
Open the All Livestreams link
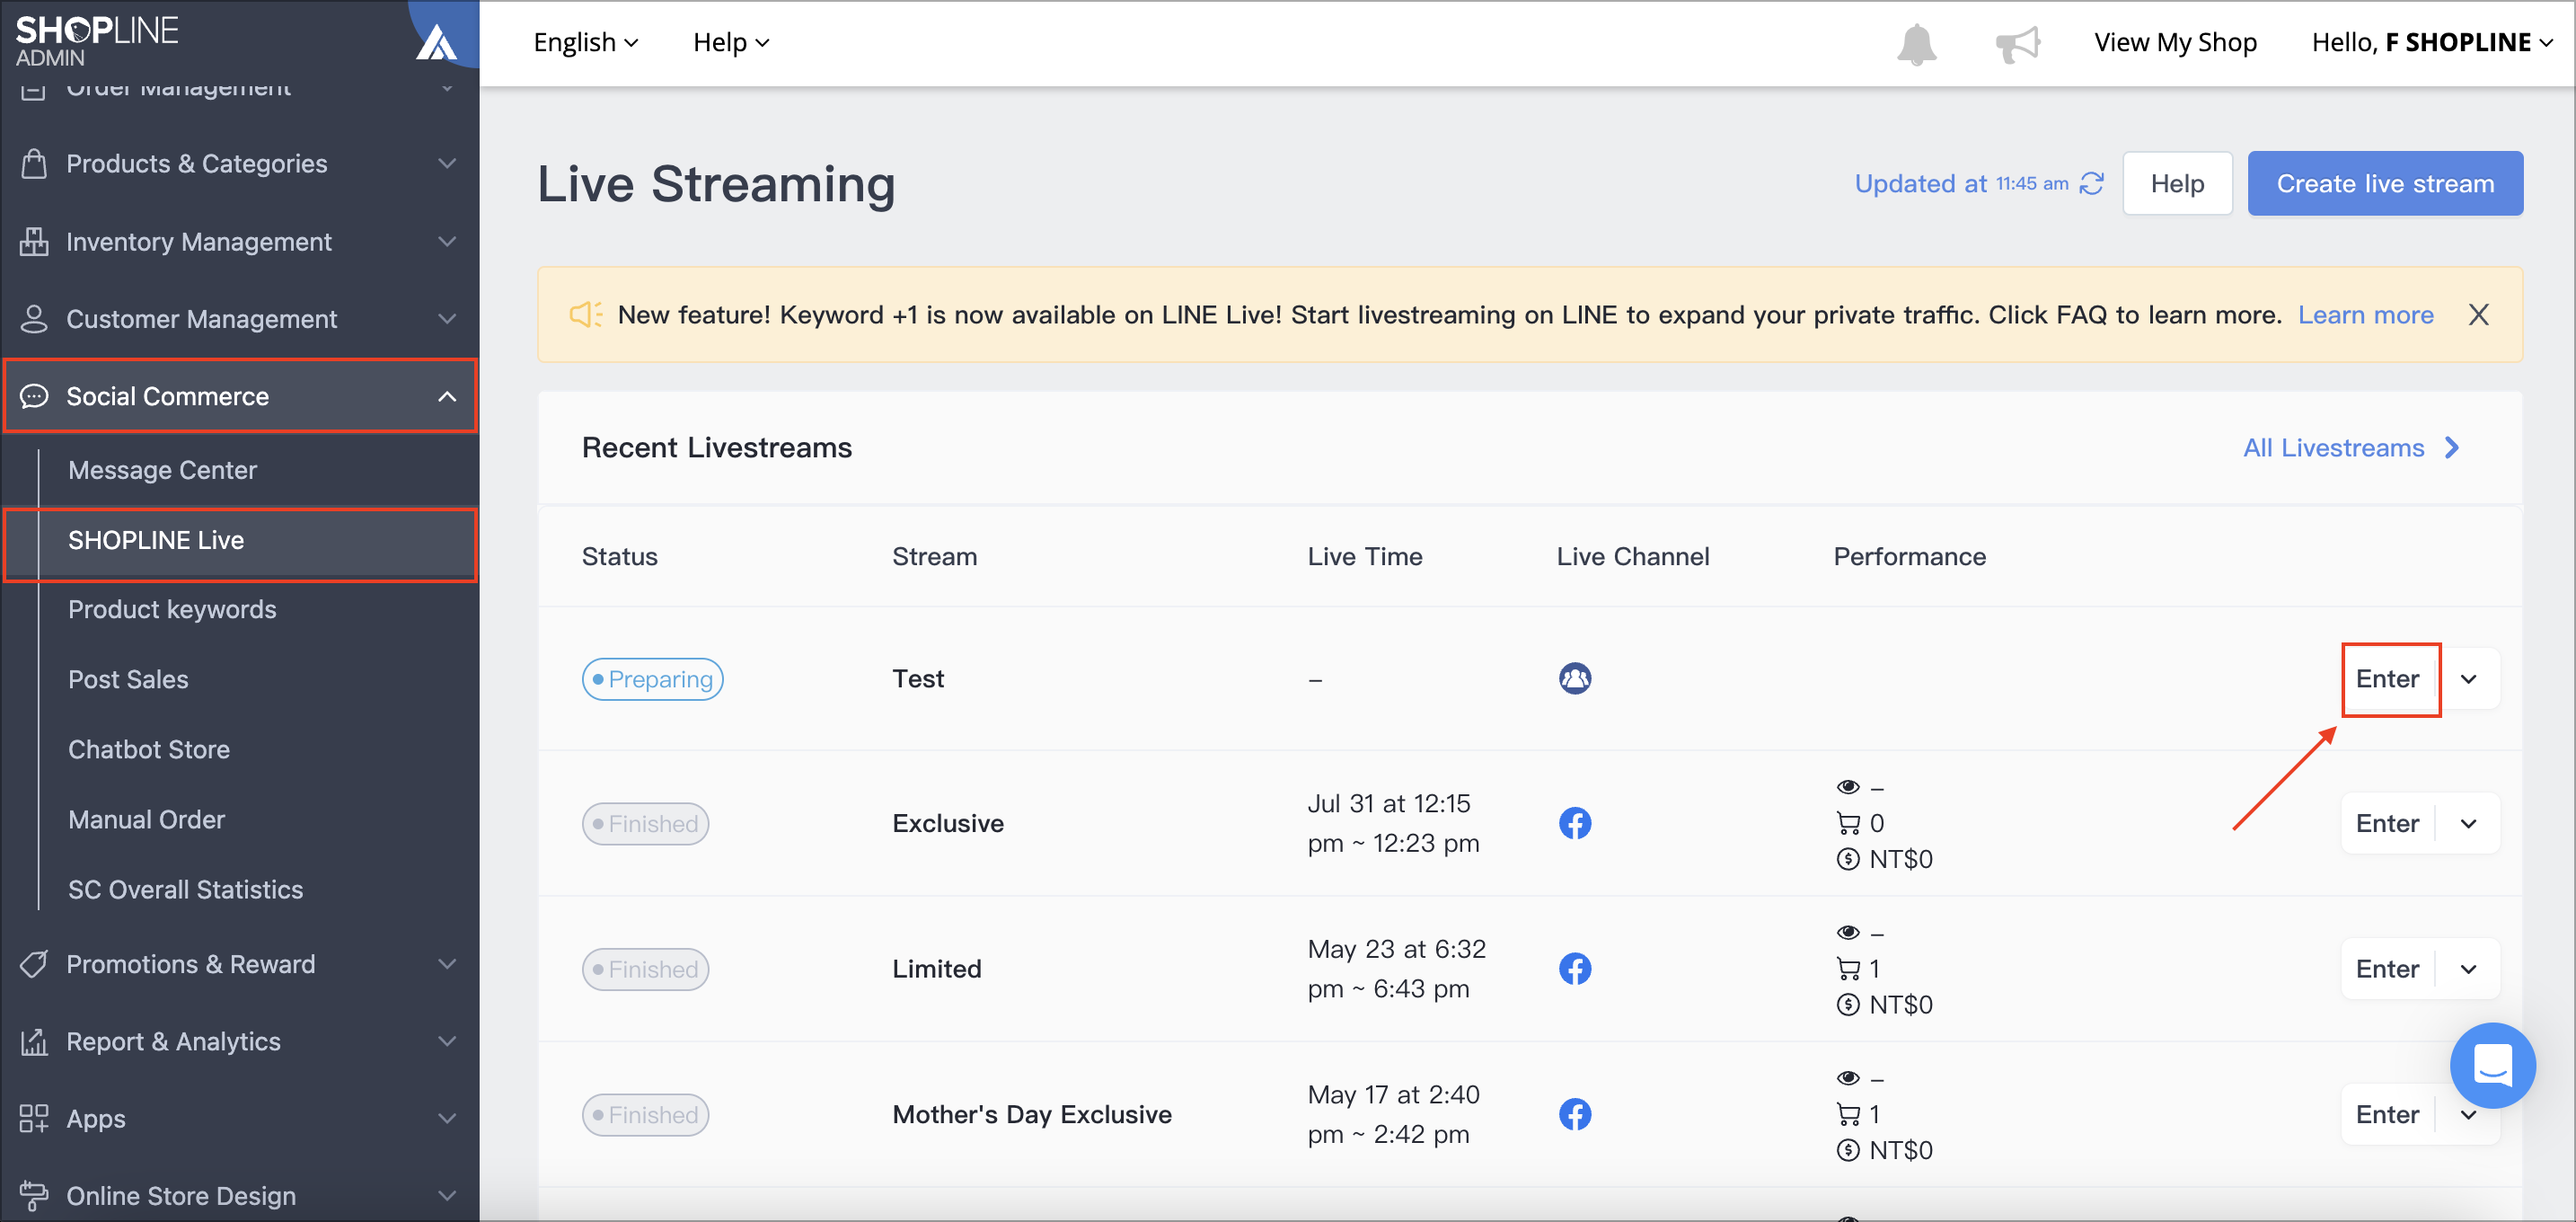[2351, 448]
